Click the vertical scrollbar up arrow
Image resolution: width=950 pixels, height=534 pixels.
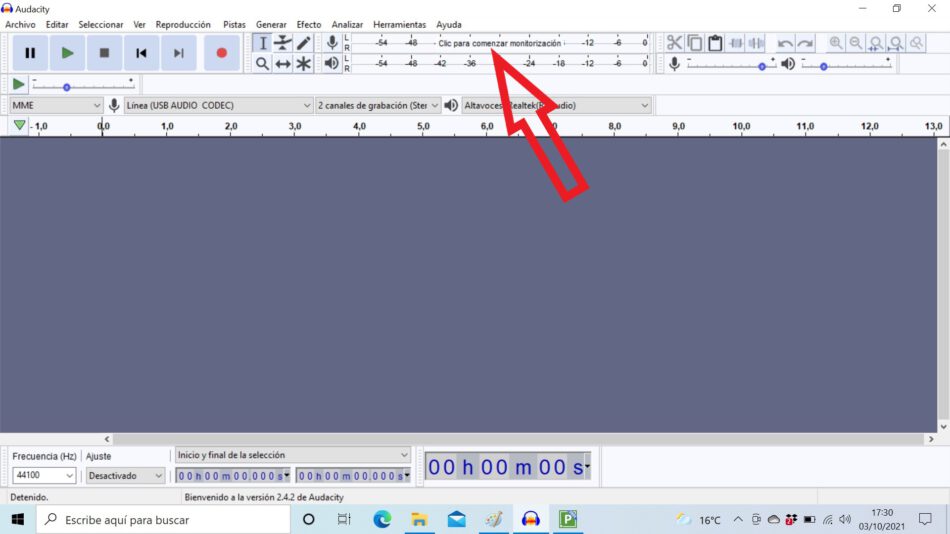(x=943, y=144)
